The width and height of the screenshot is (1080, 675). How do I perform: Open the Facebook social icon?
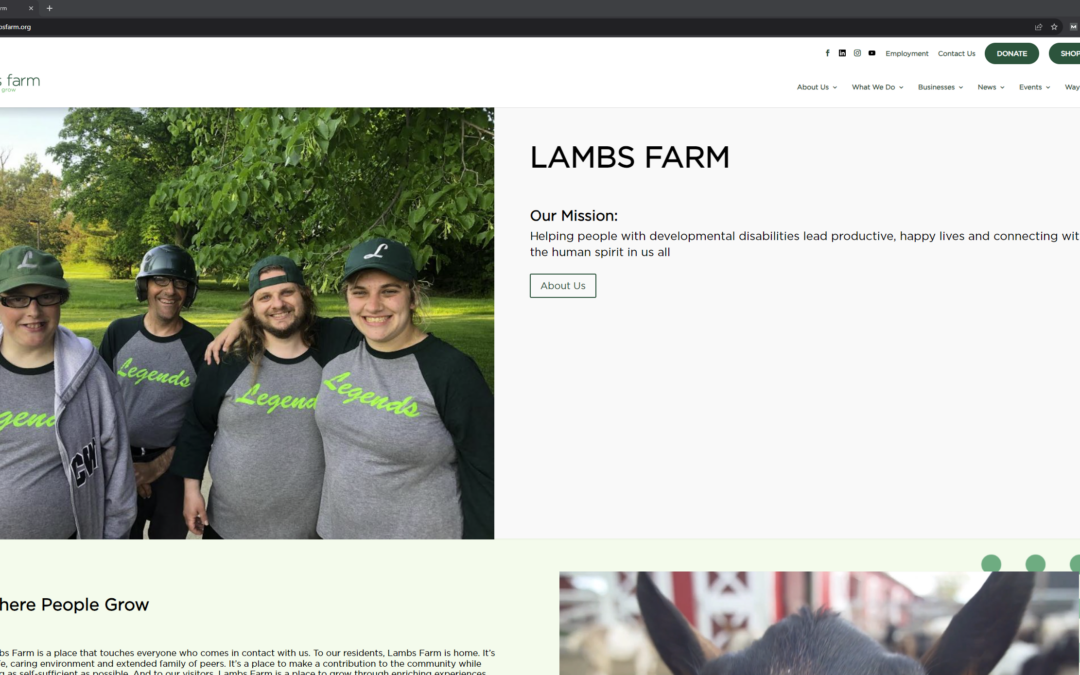pos(827,53)
